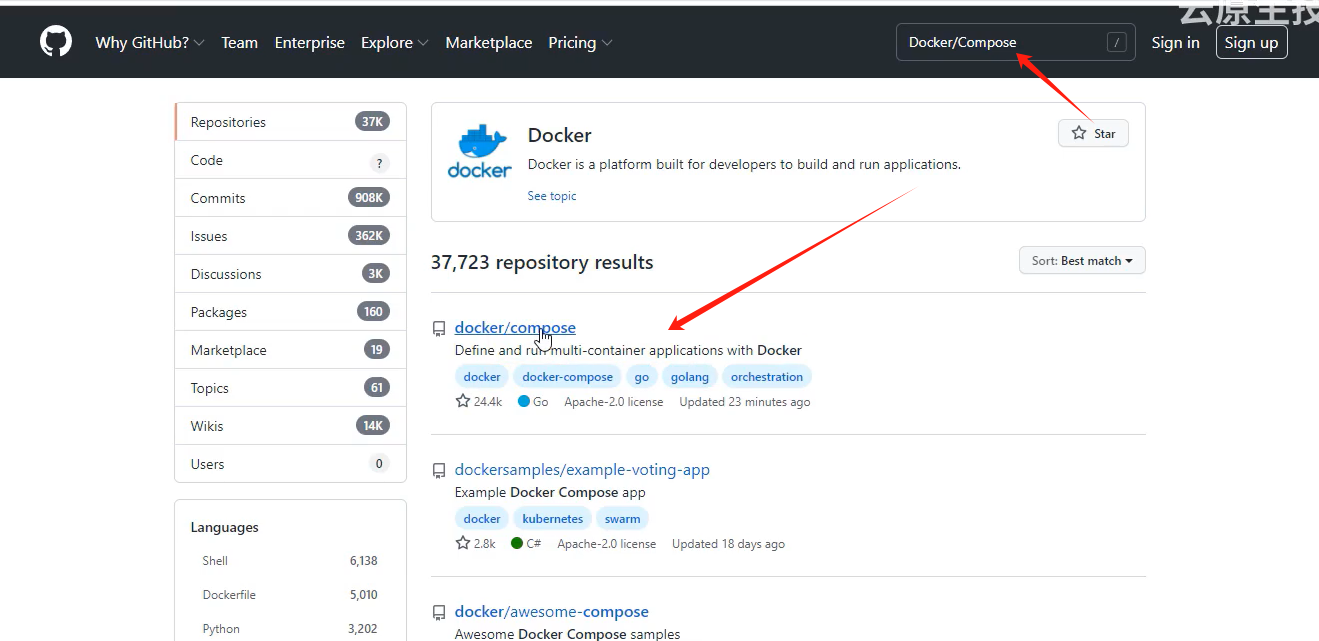Expand the Why GitHub? dropdown
The image size is (1319, 641).
[x=149, y=42]
